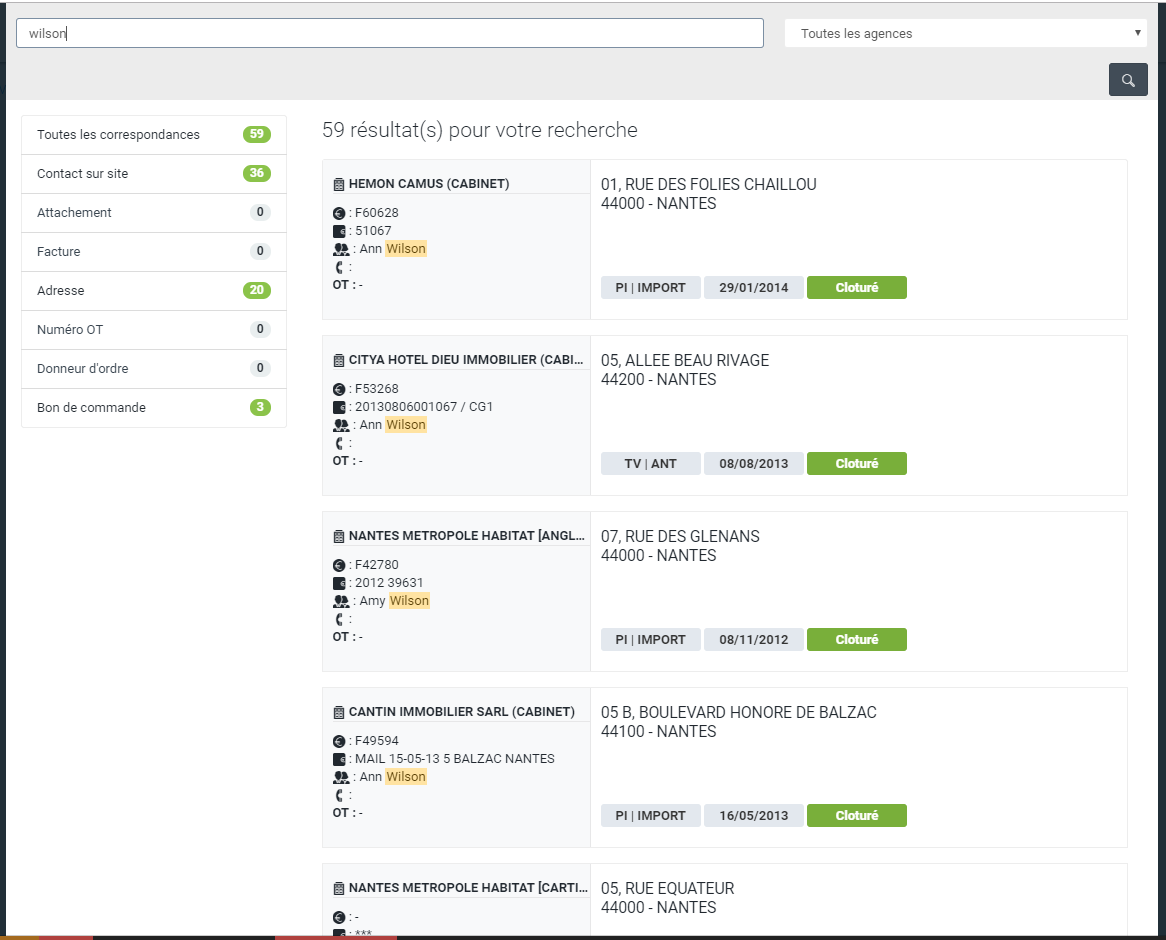
Task: Click euro icon next to F60628
Action: click(x=339, y=213)
